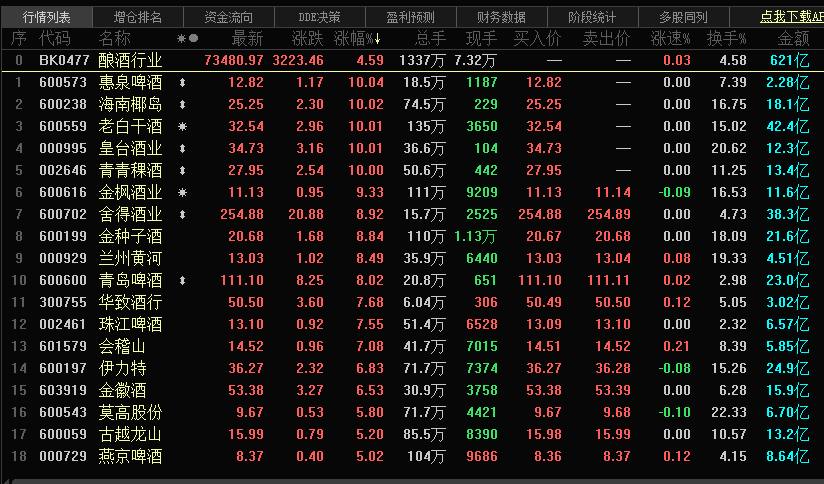Sort by the 买入价 column header
This screenshot has width=824, height=484.
538,38
